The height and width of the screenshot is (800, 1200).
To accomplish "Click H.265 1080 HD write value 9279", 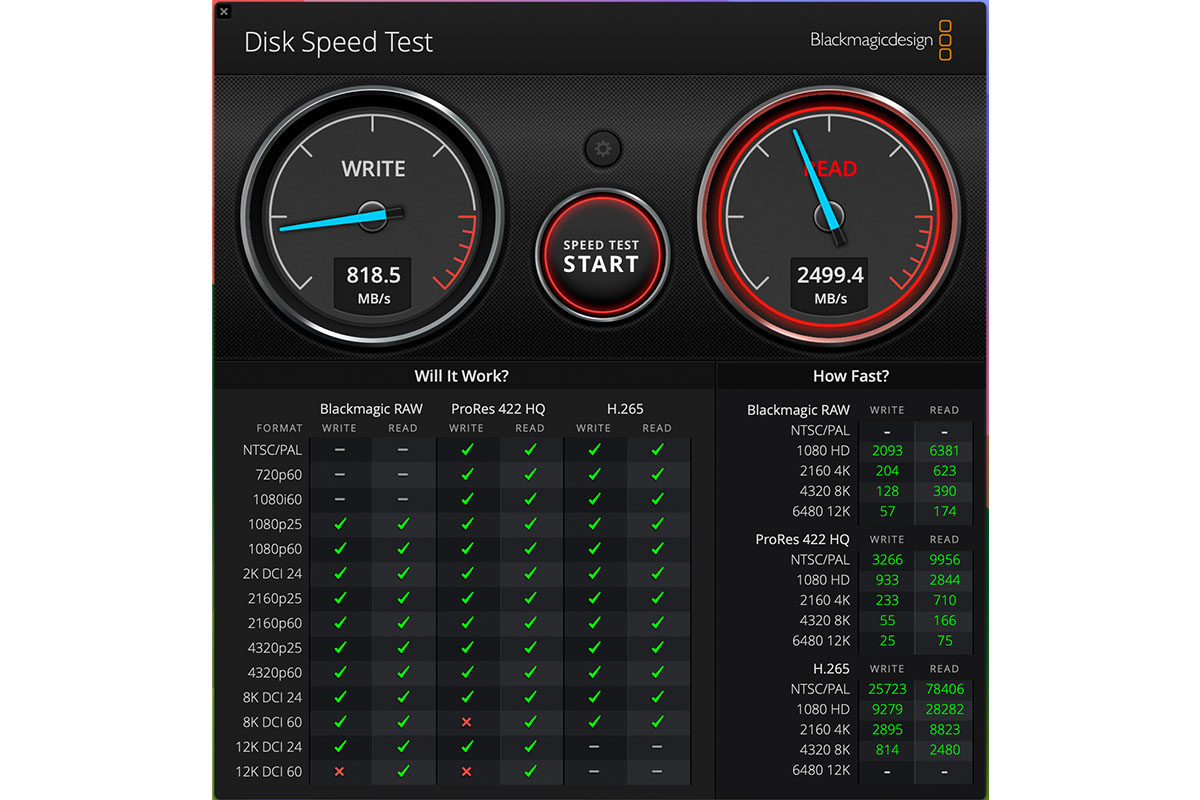I will click(x=887, y=709).
